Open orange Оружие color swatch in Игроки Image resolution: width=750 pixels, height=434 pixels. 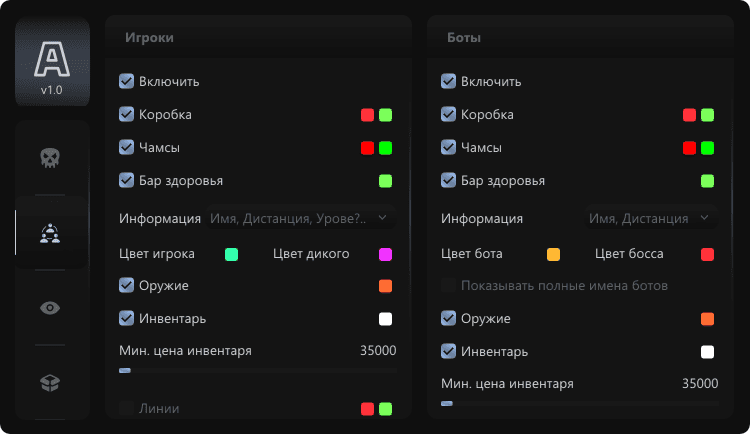[x=385, y=286]
